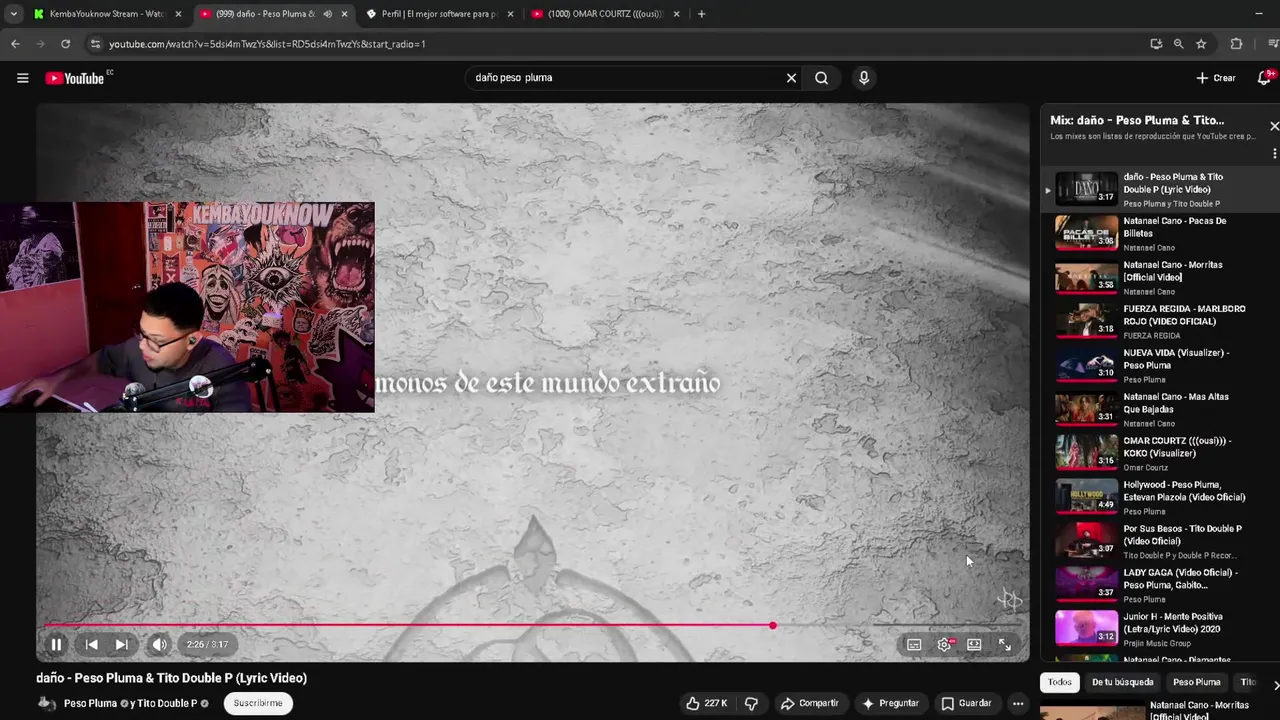Screen dimensions: 1280x720
Task: Select Por Sus Besos in the mix
Action: coord(1160,542)
